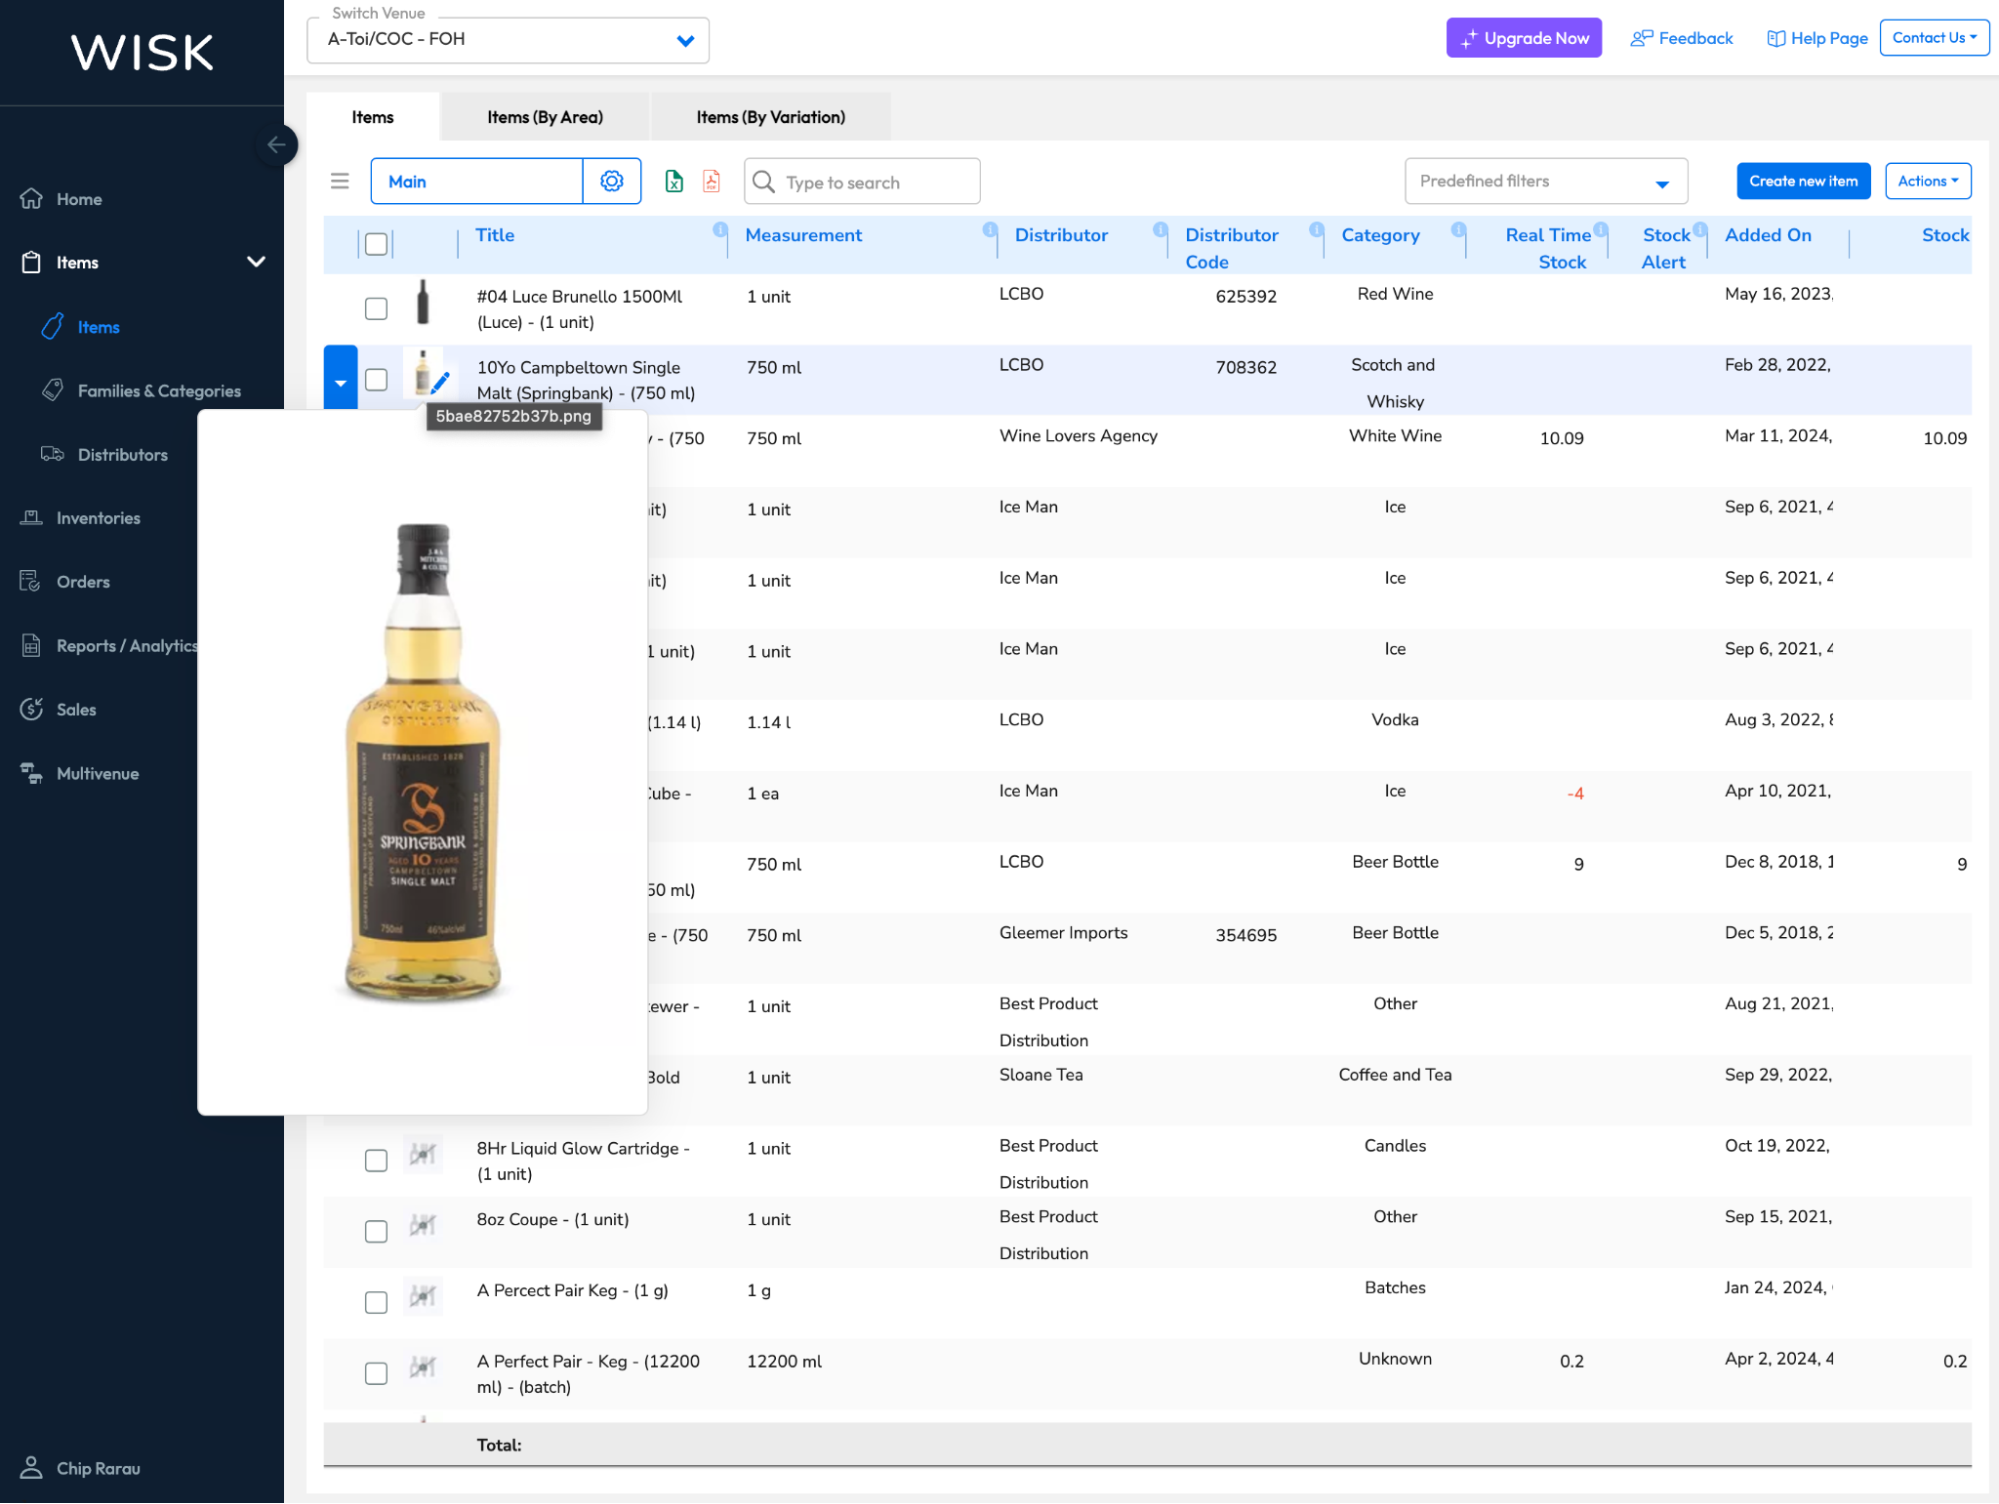Open Reports / Analytics from the sidebar
The width and height of the screenshot is (1999, 1504).
(126, 645)
